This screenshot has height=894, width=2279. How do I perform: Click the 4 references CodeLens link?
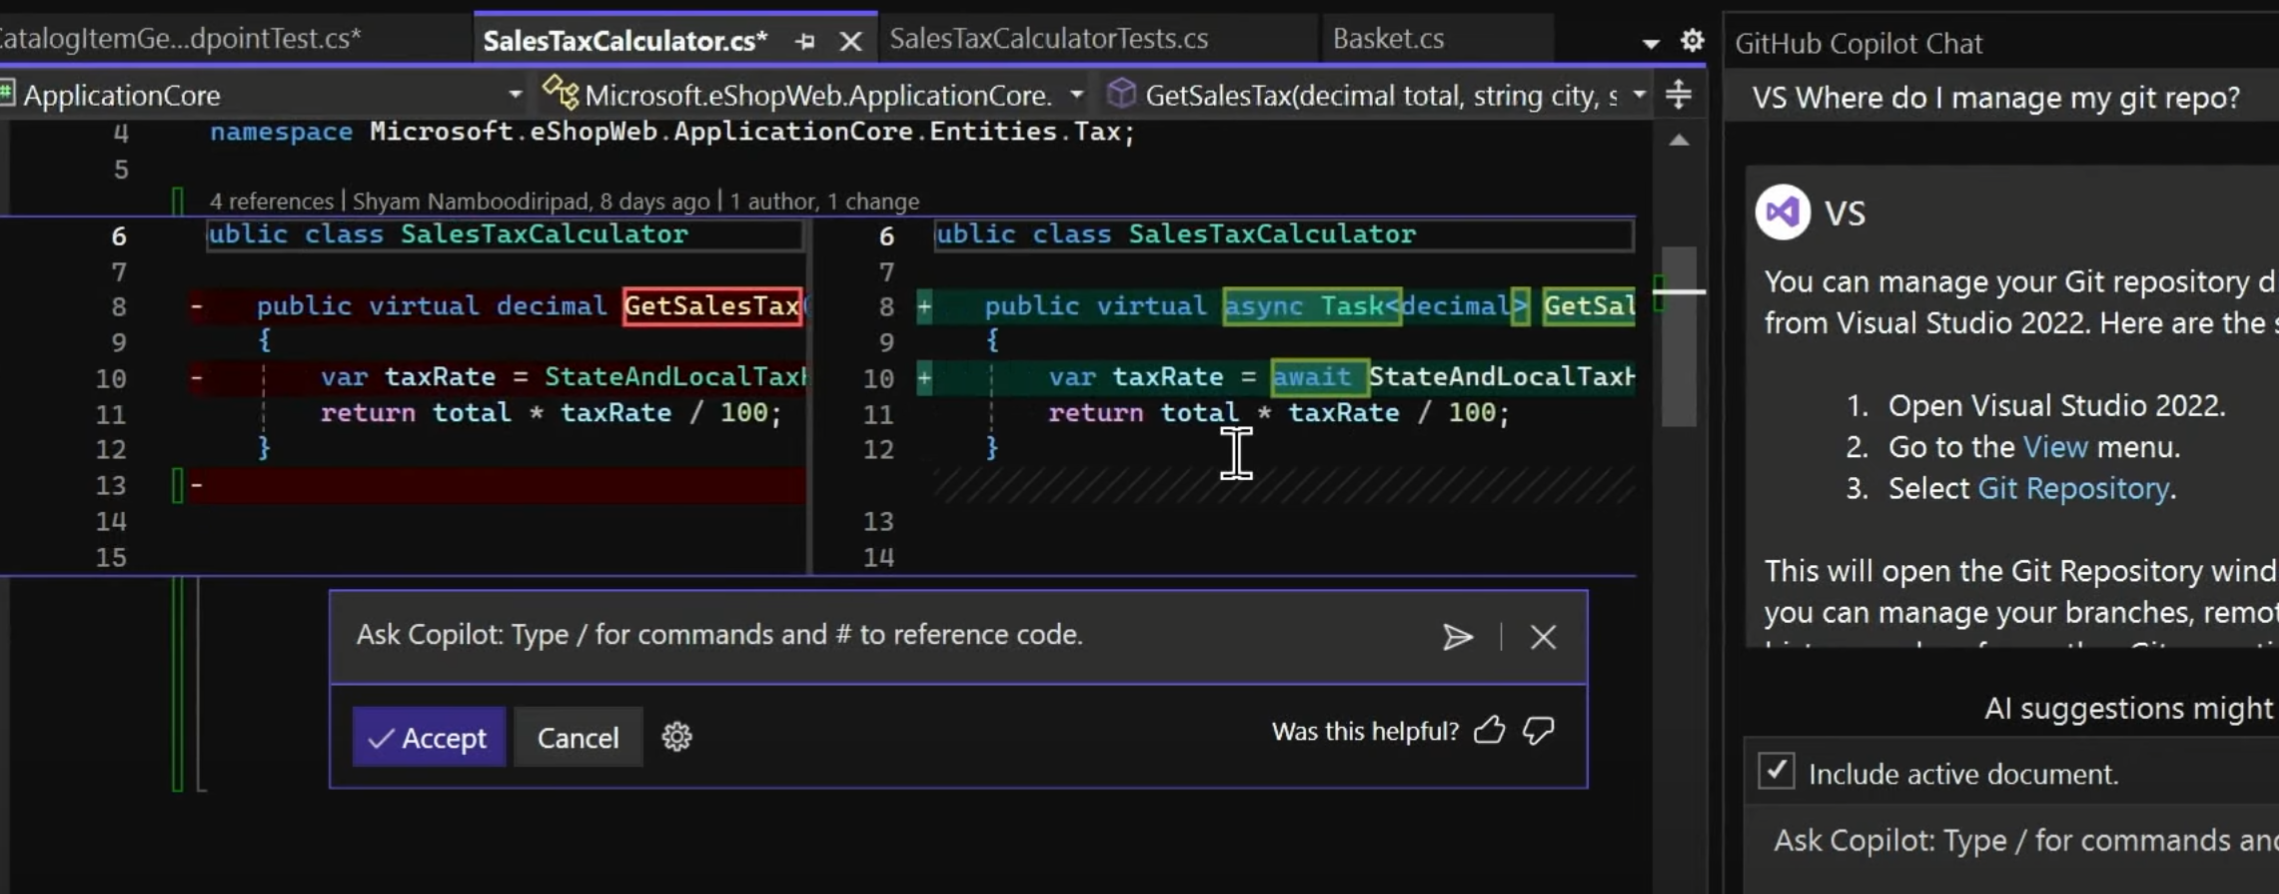click(x=271, y=201)
